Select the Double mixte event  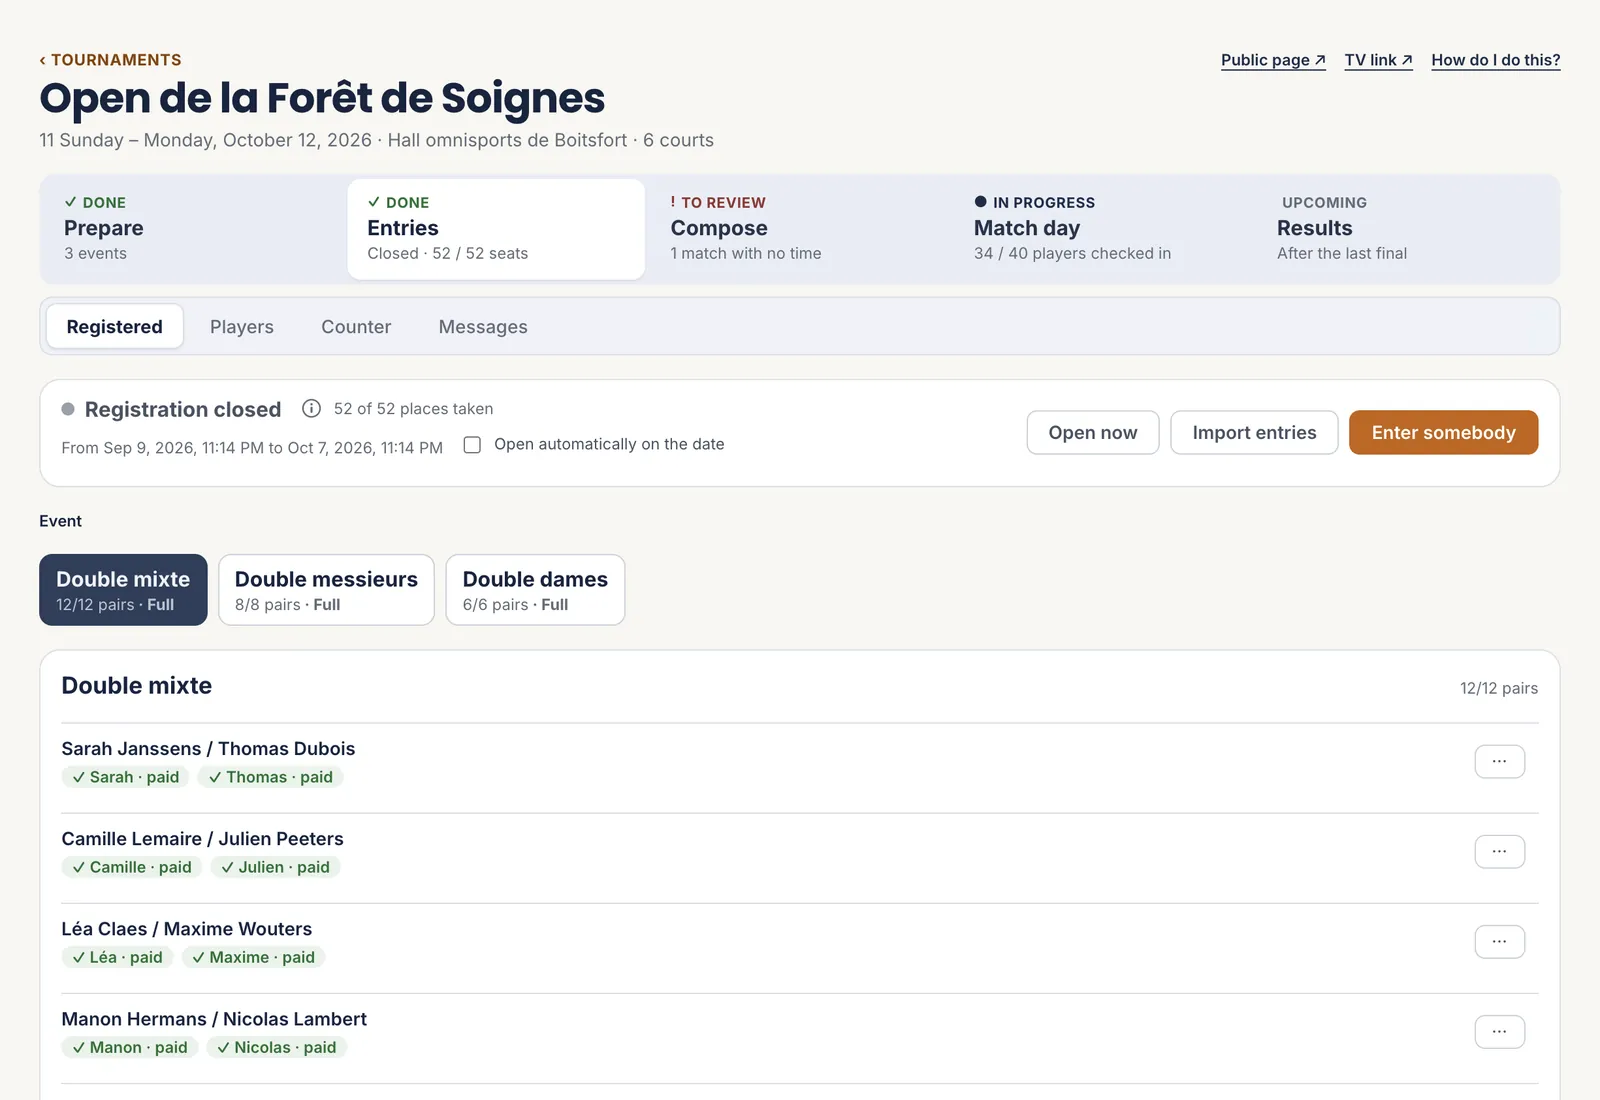(123, 590)
